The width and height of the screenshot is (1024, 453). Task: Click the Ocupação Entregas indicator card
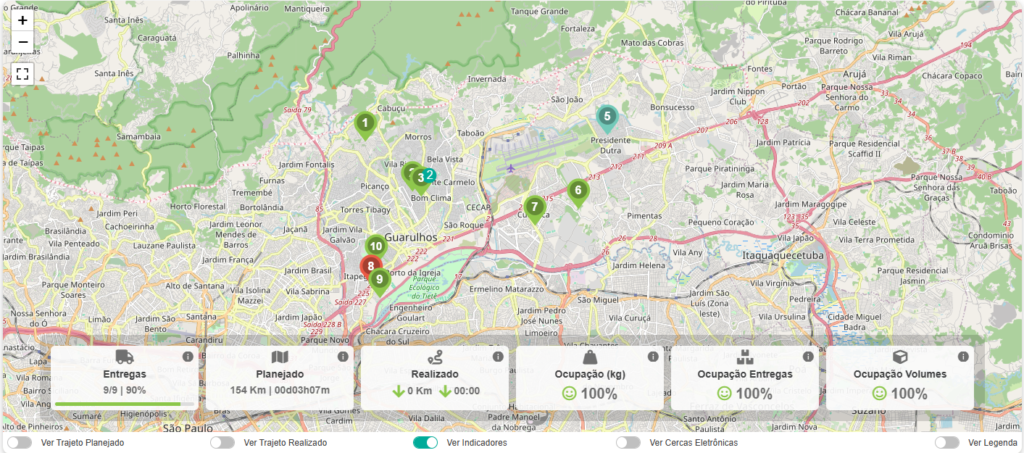744,378
